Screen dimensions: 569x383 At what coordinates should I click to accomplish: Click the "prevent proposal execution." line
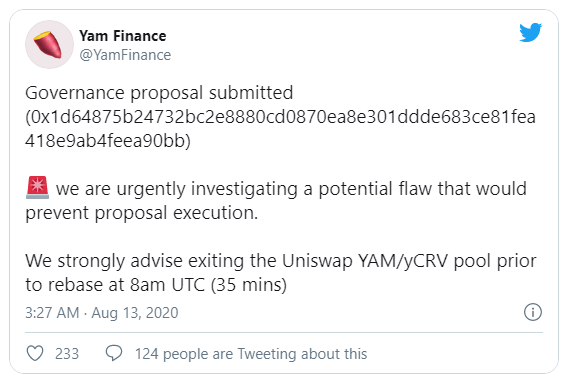[x=142, y=213]
